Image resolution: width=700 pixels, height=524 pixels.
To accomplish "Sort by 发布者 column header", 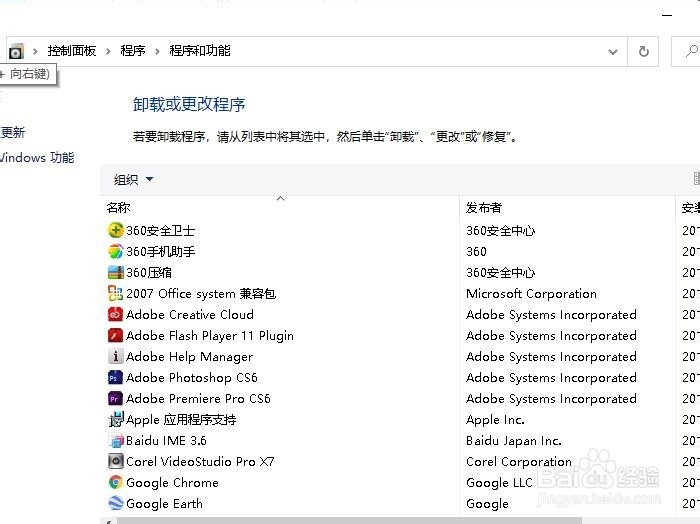I will [484, 208].
